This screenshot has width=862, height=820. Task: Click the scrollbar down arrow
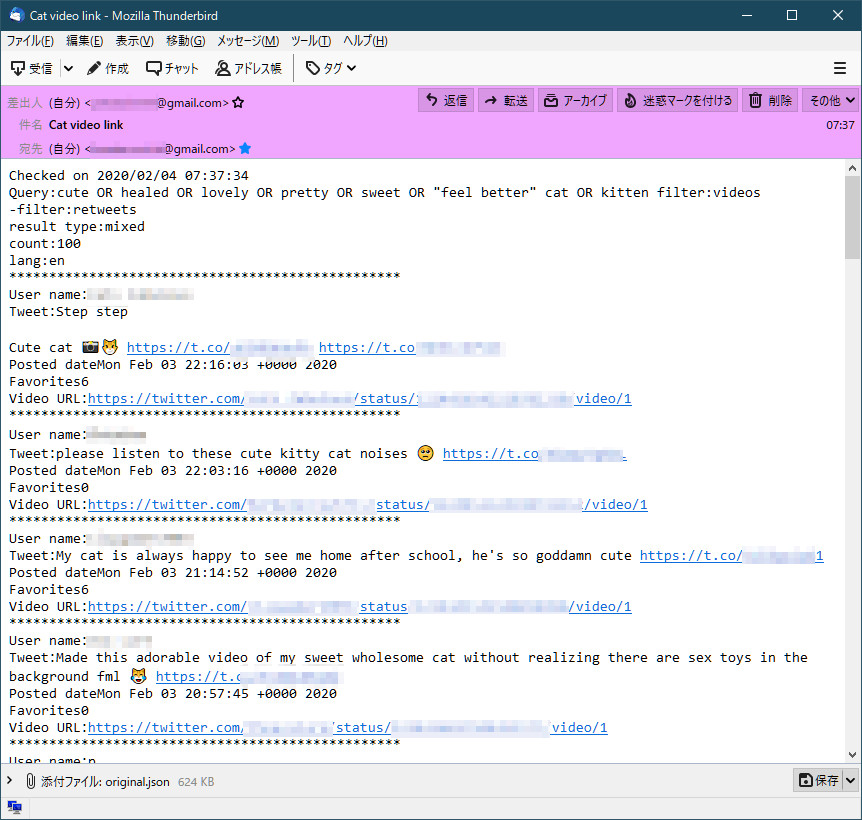point(852,755)
